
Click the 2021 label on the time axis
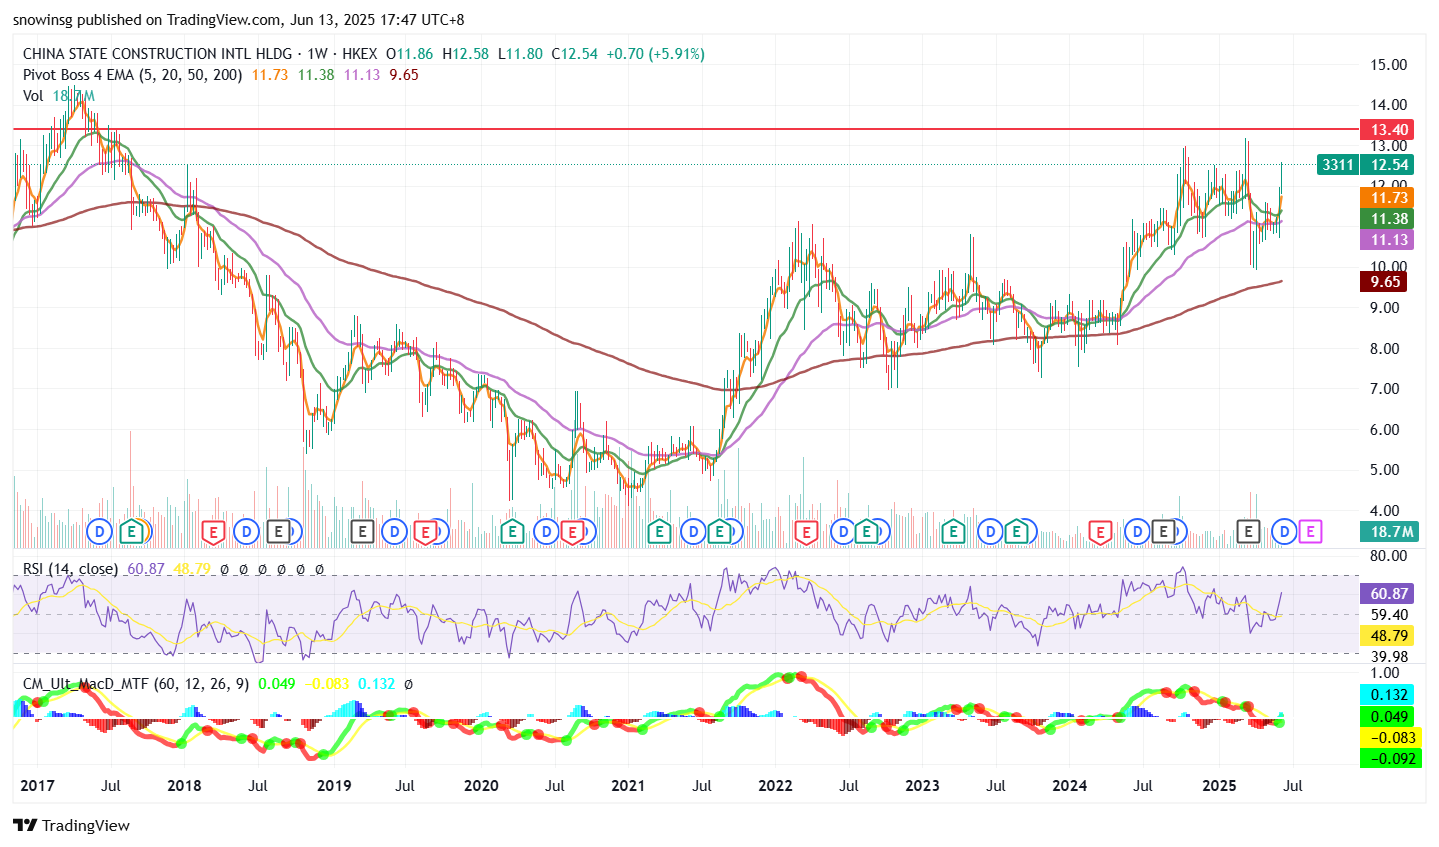click(x=628, y=785)
